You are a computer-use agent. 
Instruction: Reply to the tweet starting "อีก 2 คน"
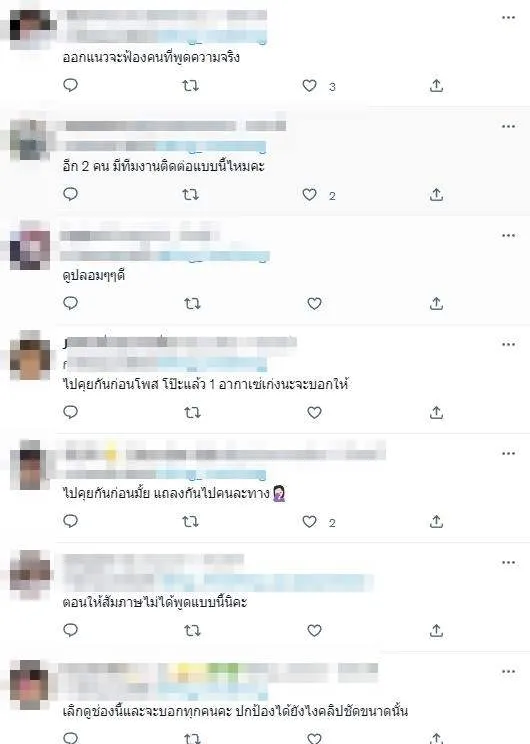[x=70, y=195]
